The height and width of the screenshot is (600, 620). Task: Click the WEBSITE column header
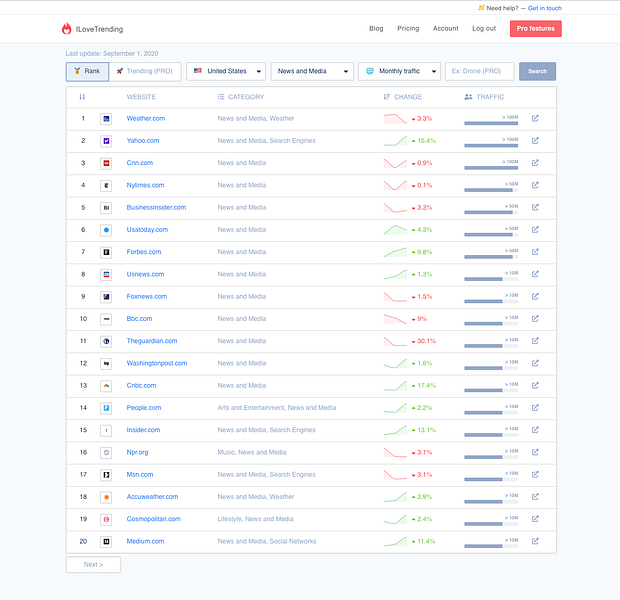141,97
